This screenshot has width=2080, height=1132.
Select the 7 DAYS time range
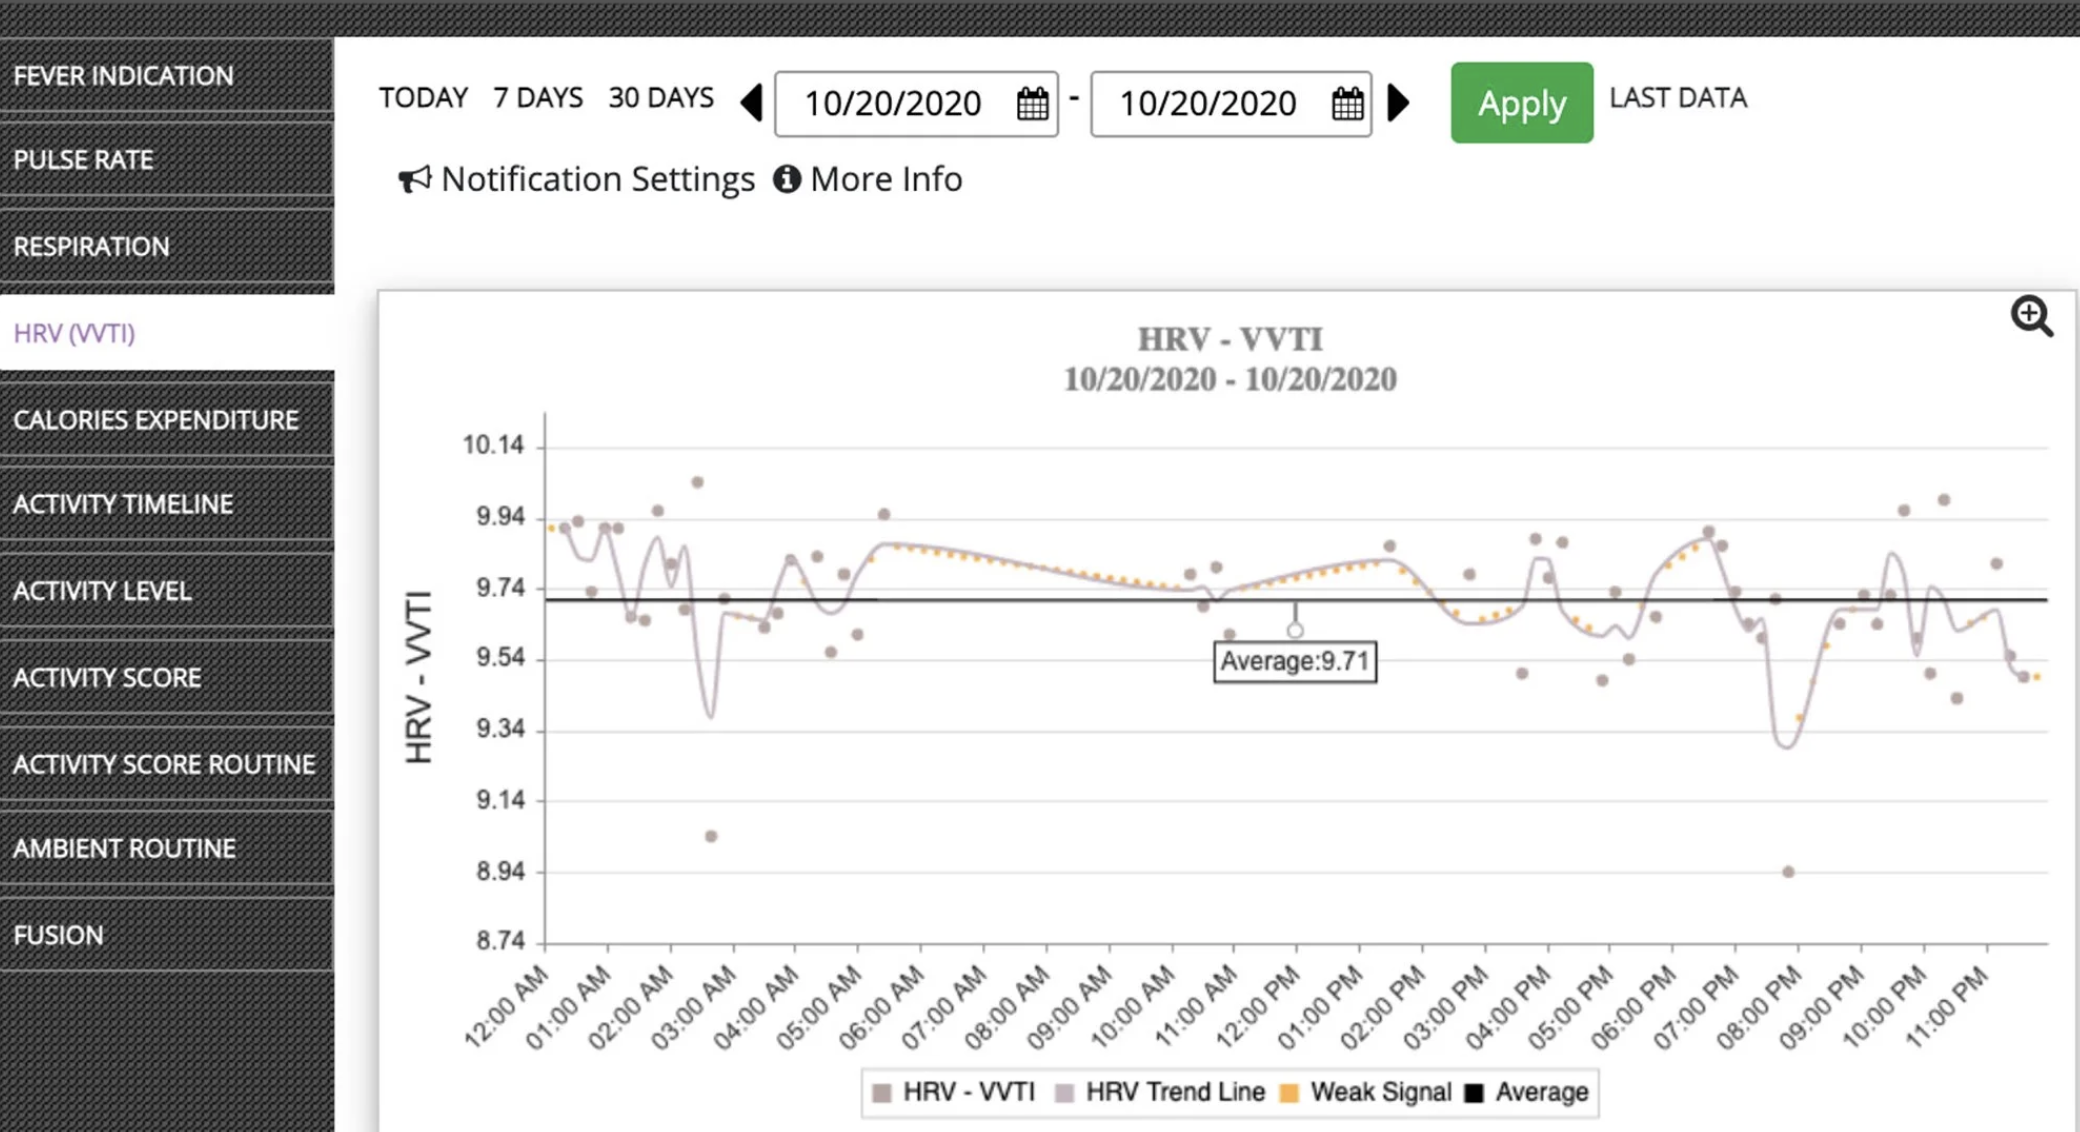[x=538, y=97]
